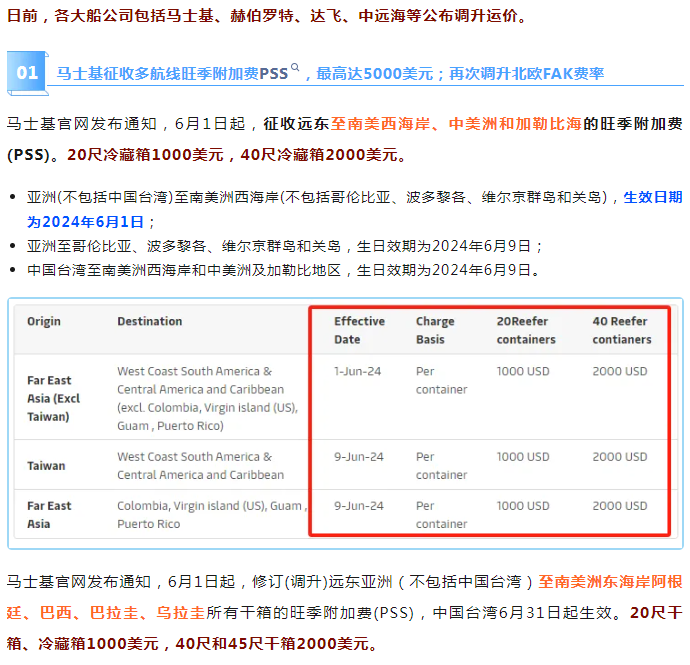Click the orange text 至南美西海岸、中美洲和加勒比海
This screenshot has height=665, width=690.
456,124
